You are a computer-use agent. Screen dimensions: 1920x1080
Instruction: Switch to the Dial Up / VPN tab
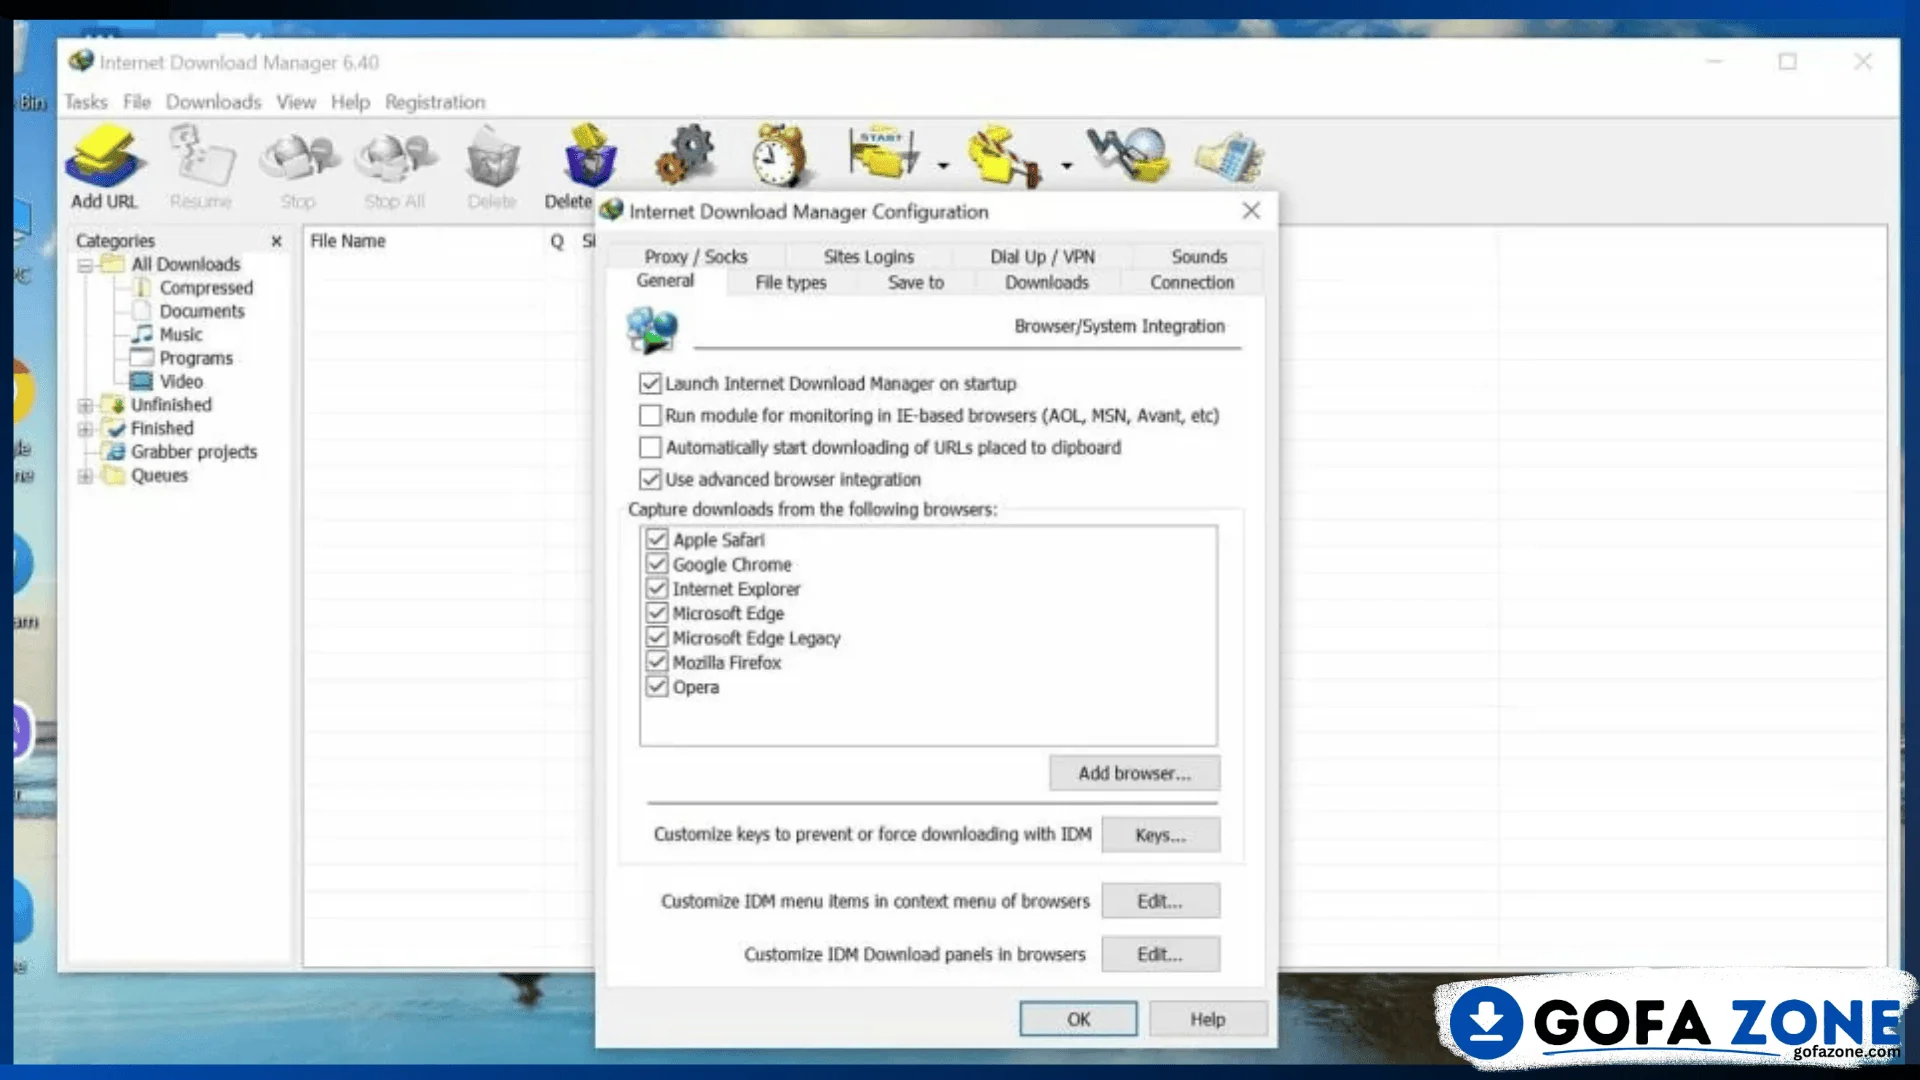[1043, 257]
